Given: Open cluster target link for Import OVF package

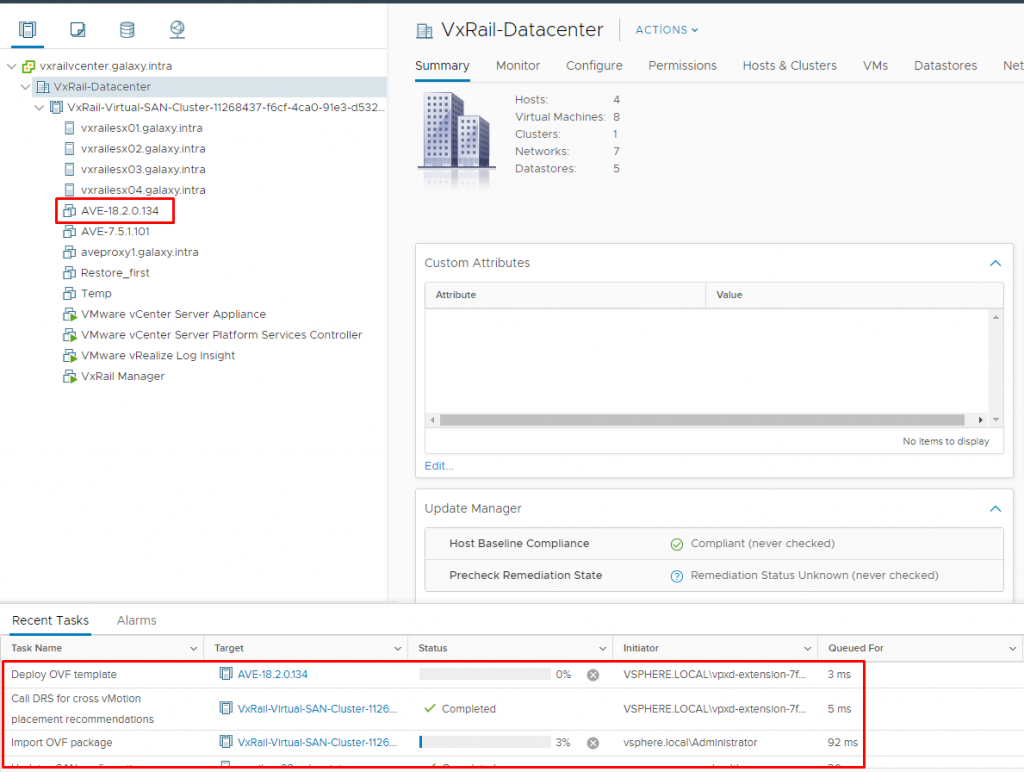Looking at the screenshot, I should tap(317, 743).
